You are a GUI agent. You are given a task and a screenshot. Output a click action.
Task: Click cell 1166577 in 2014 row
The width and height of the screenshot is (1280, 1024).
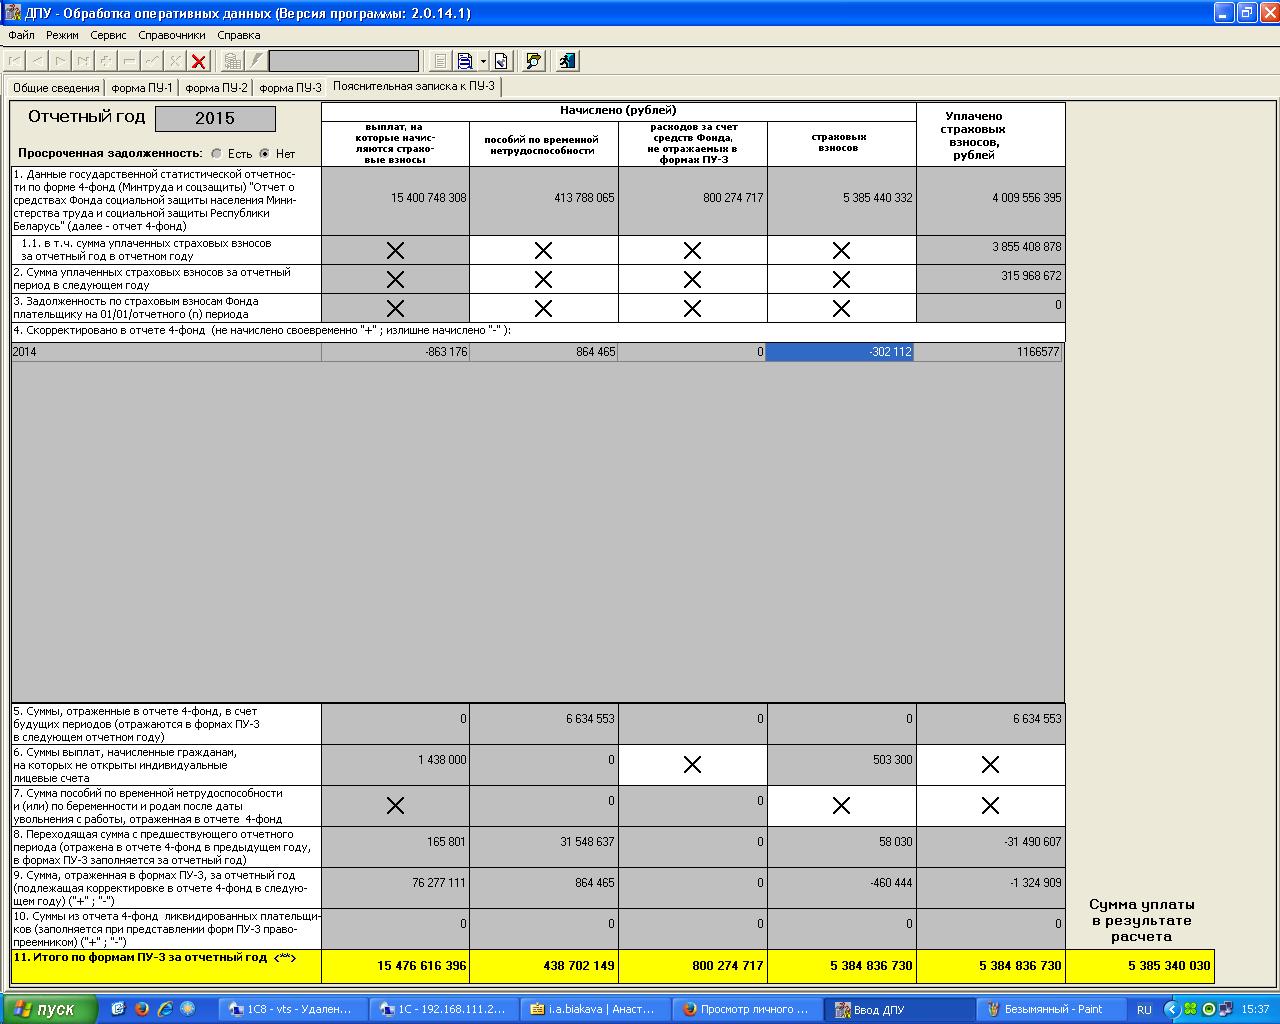(989, 352)
